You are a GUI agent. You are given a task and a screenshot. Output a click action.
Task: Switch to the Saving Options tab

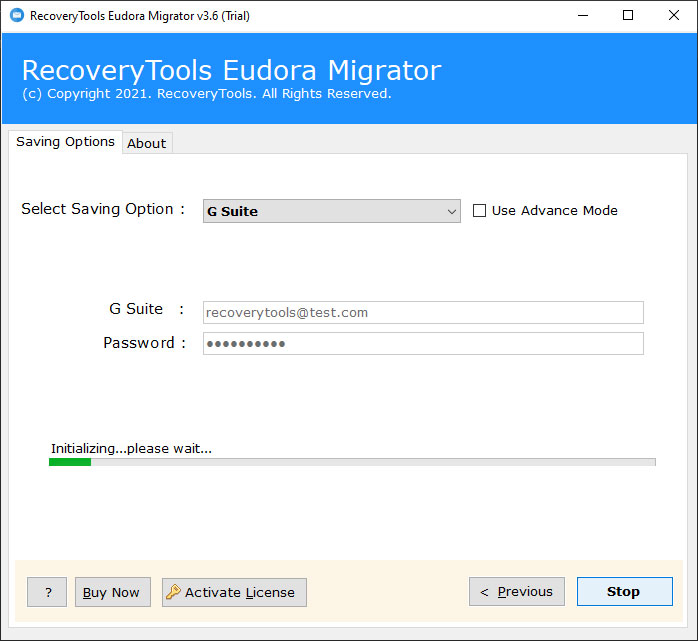[x=65, y=142]
